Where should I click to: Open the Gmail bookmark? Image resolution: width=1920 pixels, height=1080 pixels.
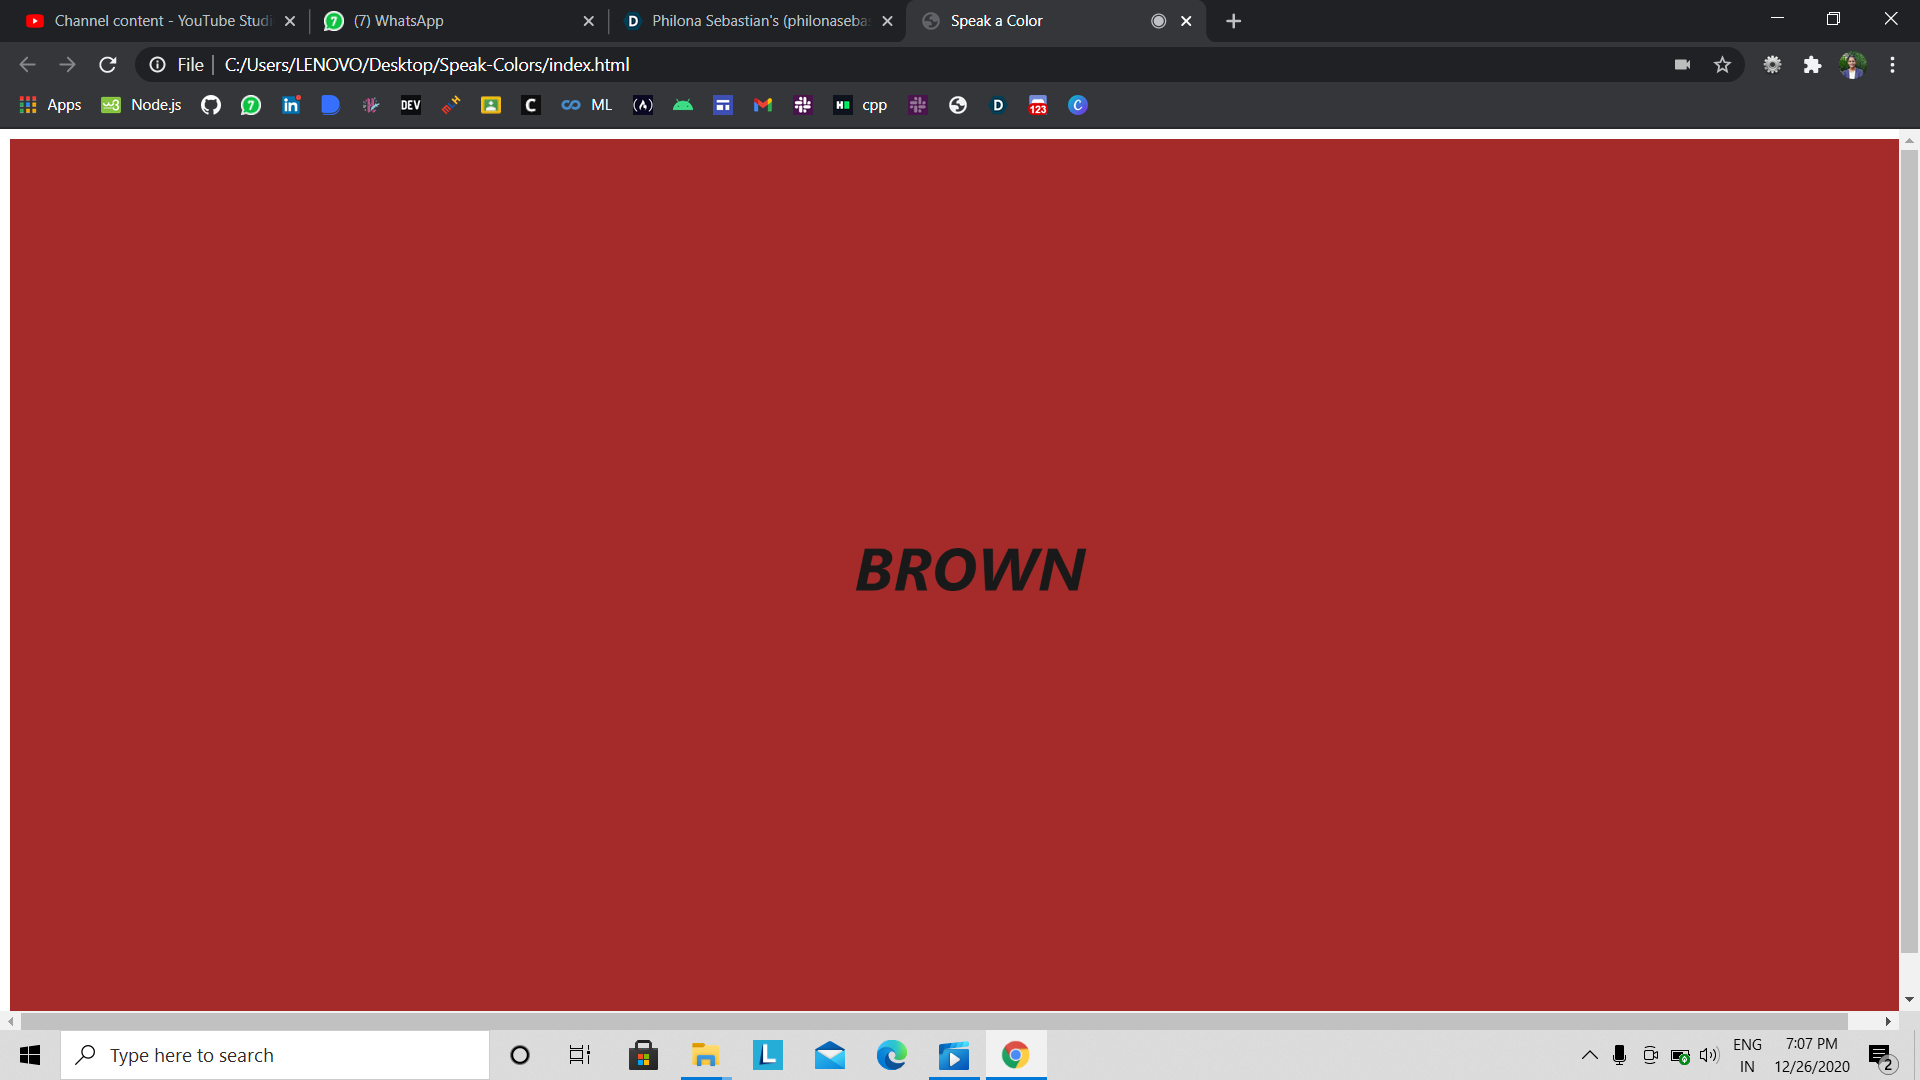763,105
